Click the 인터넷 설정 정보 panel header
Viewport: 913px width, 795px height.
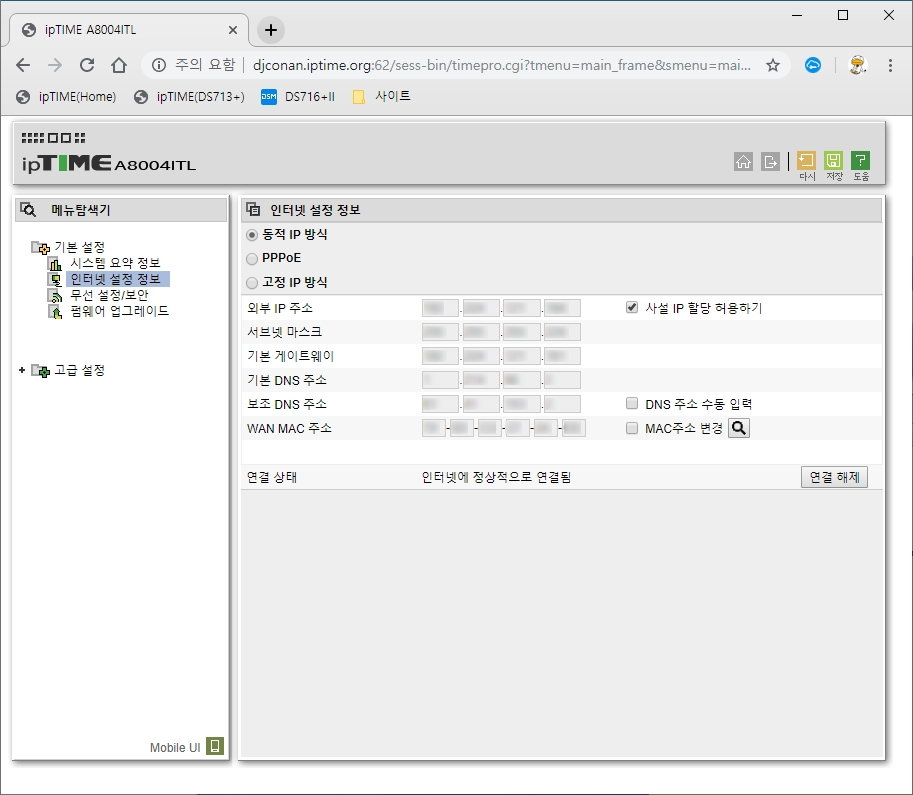tap(561, 210)
